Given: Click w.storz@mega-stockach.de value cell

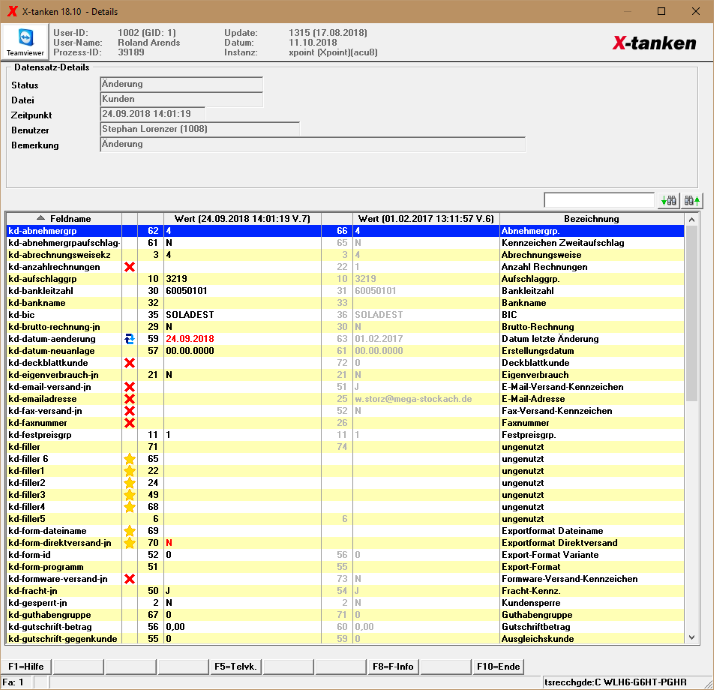Looking at the screenshot, I should pos(426,399).
